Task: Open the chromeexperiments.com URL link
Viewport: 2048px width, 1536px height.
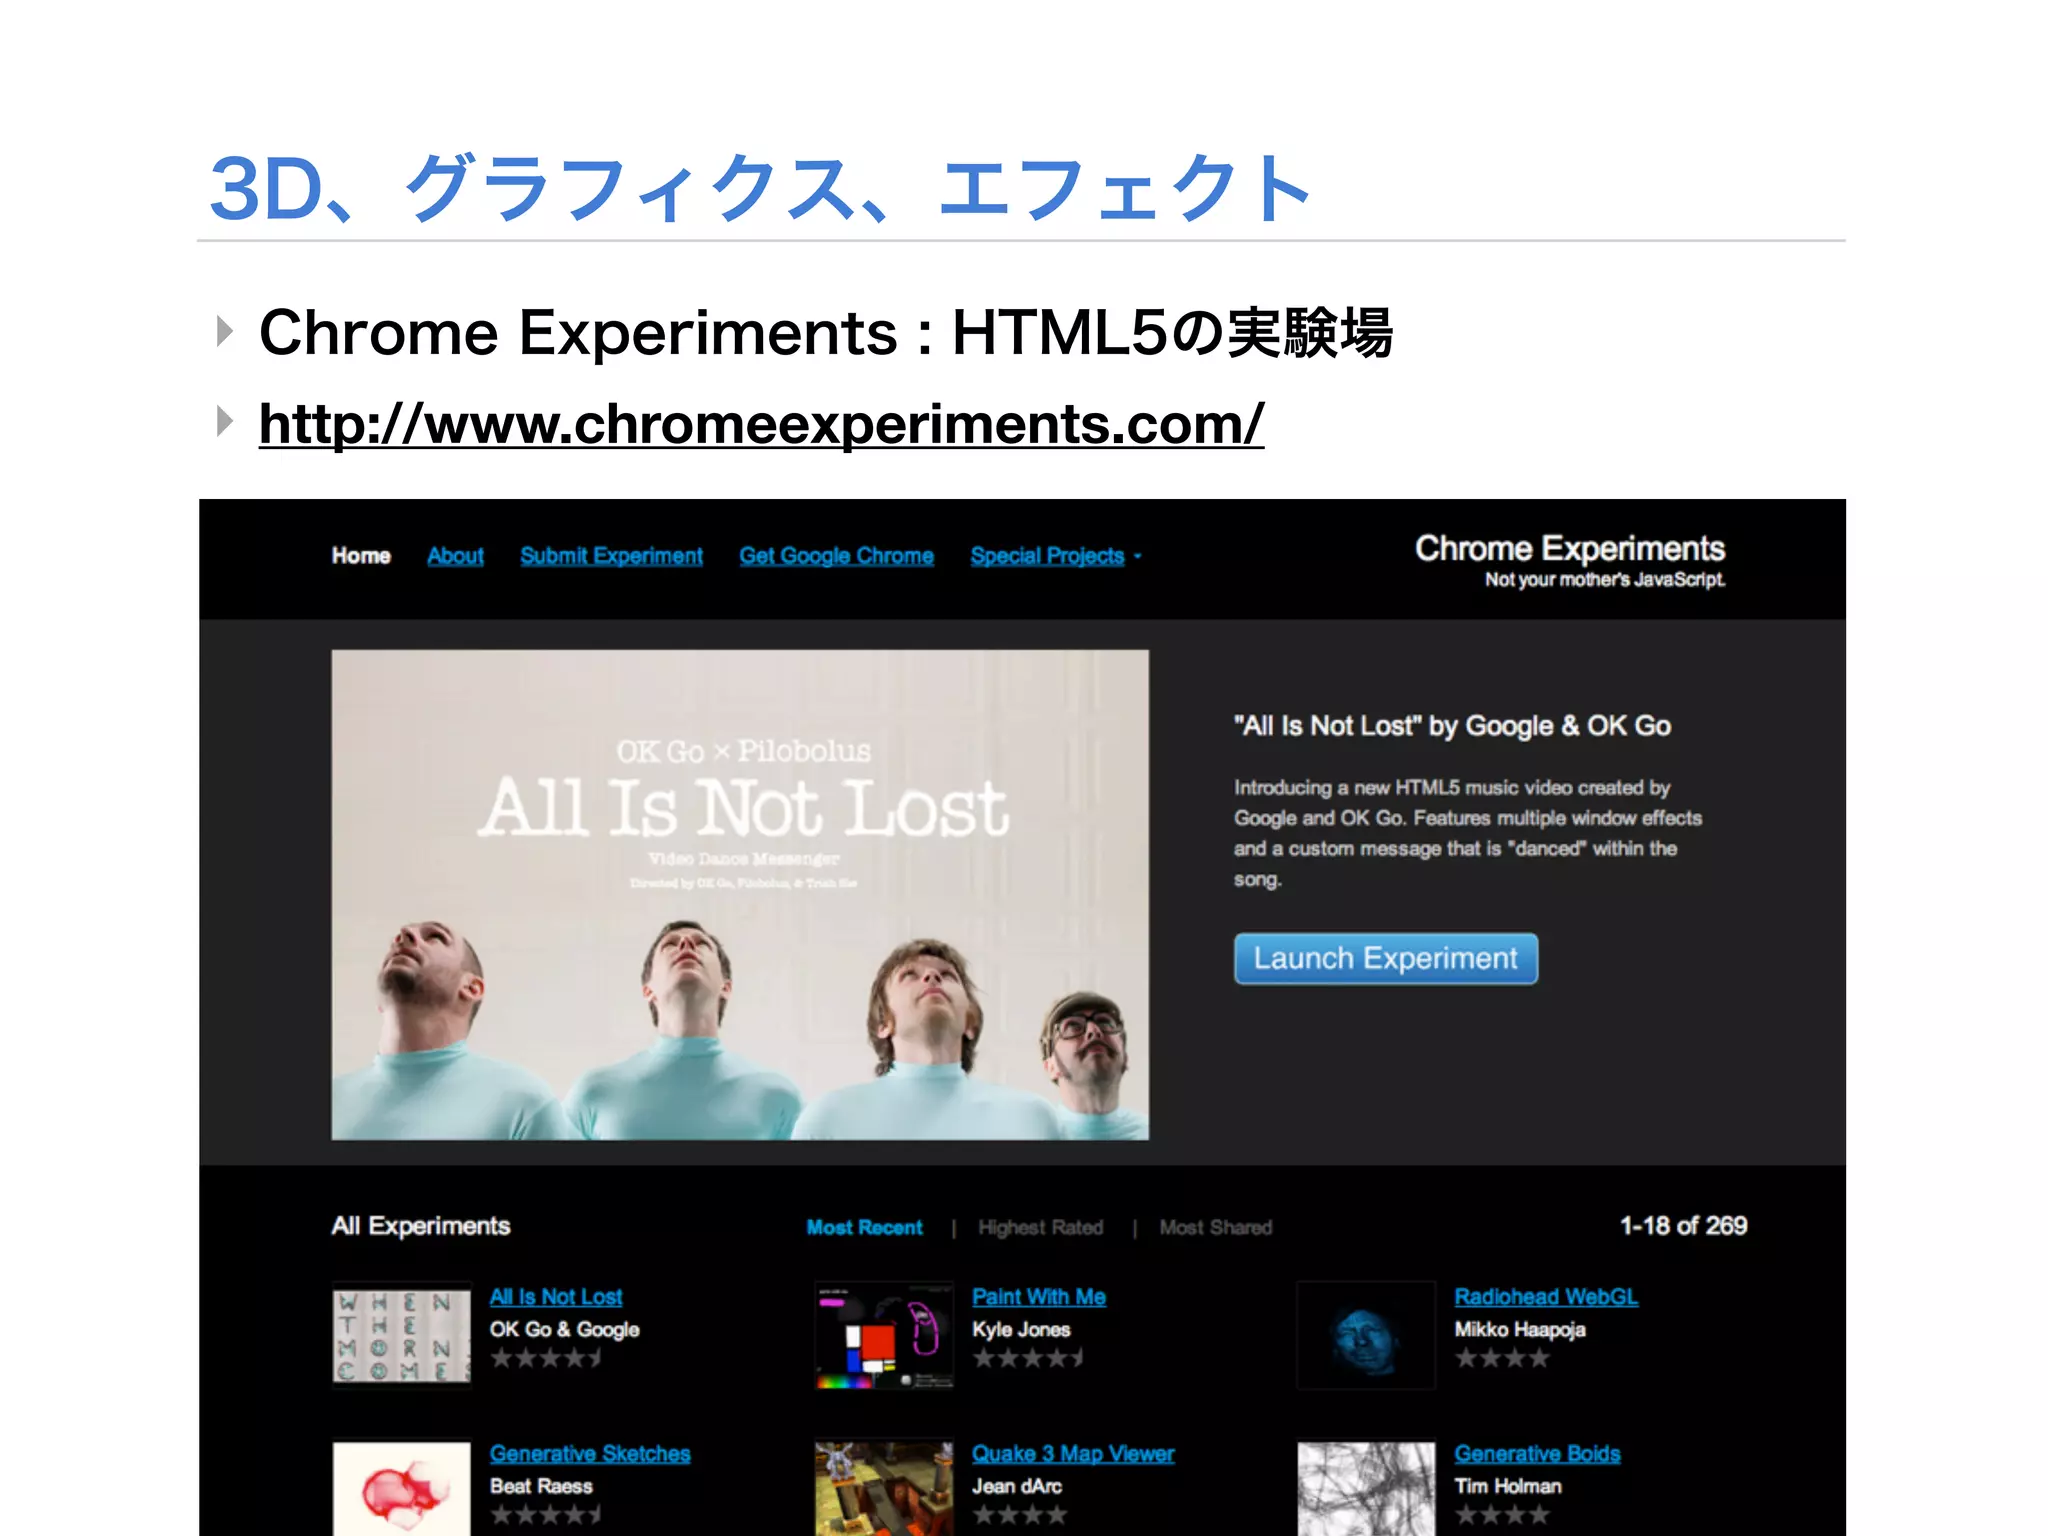Action: [x=761, y=424]
